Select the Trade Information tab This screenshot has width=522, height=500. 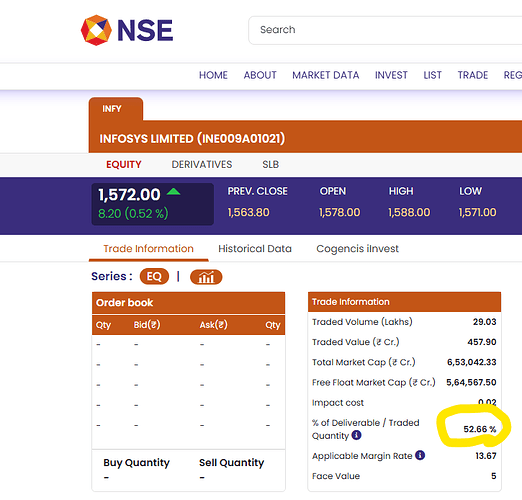[x=148, y=249]
